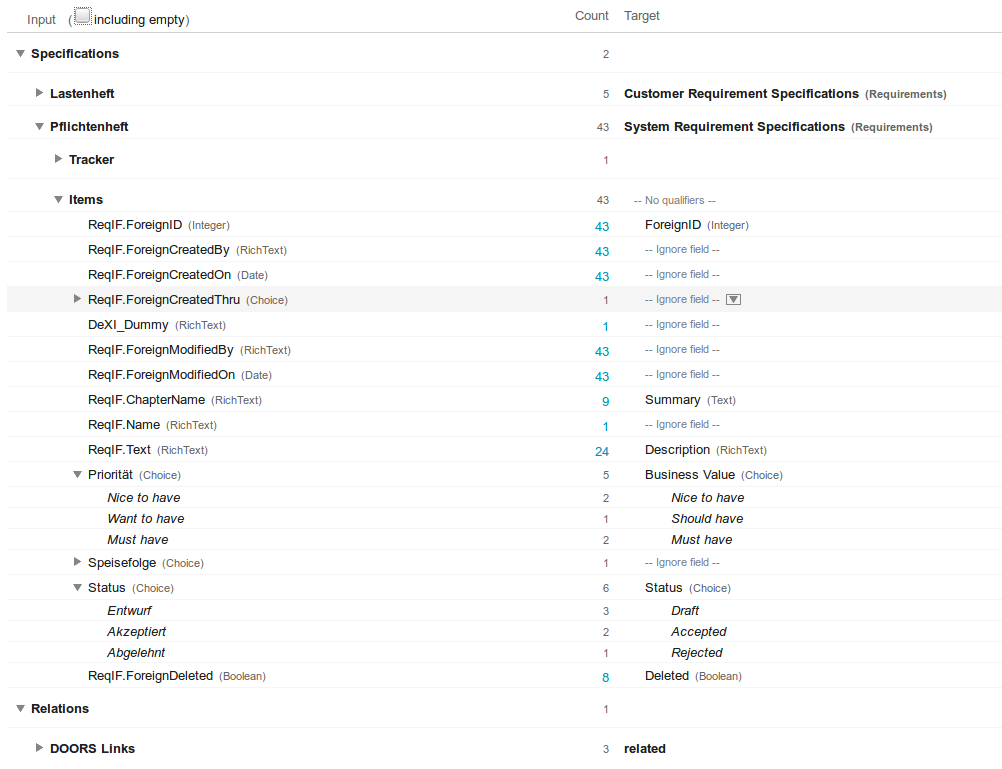Open the dropdown arrow beside Ignore field on ReqIF.ForeignCreatedThru
The width and height of the screenshot is (1002, 769).
(735, 298)
